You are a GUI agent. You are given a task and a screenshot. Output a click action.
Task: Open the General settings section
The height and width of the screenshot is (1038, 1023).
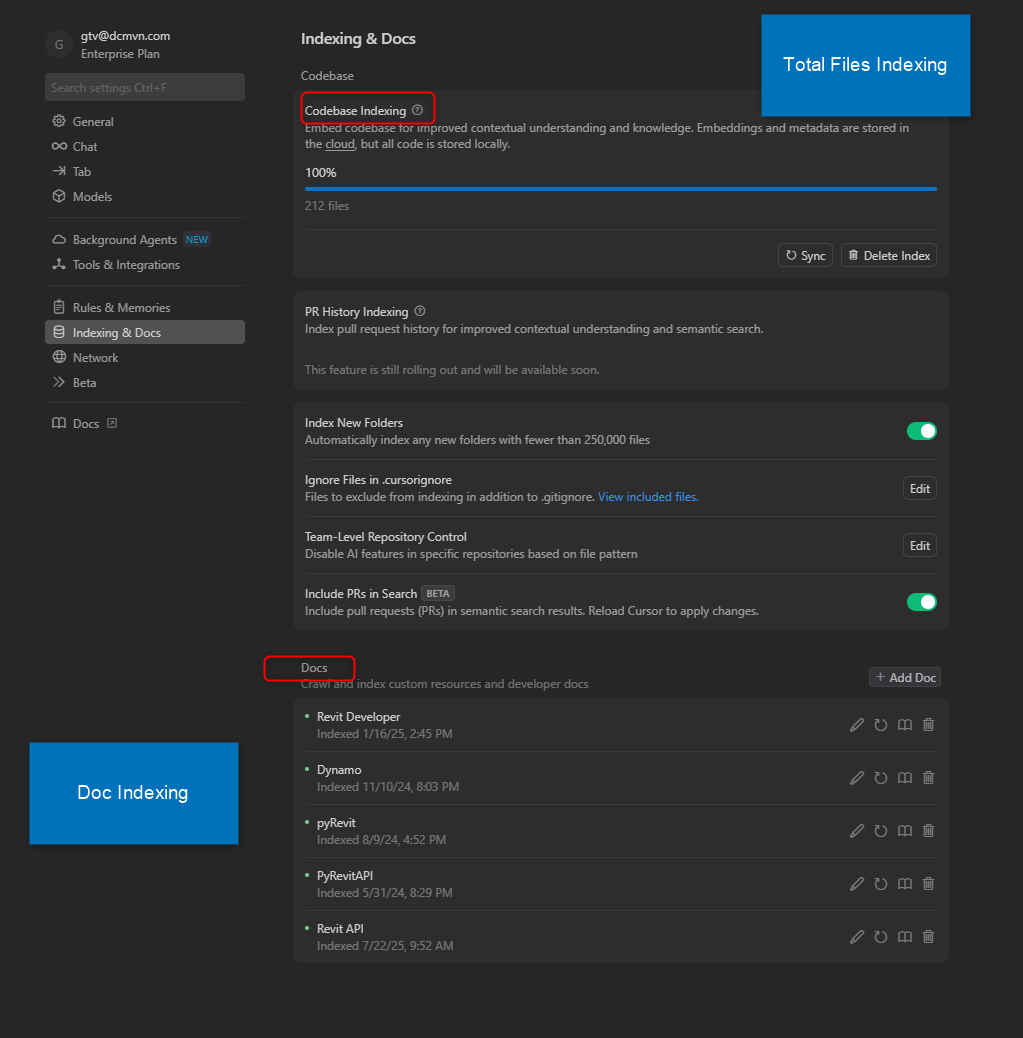[x=93, y=122]
